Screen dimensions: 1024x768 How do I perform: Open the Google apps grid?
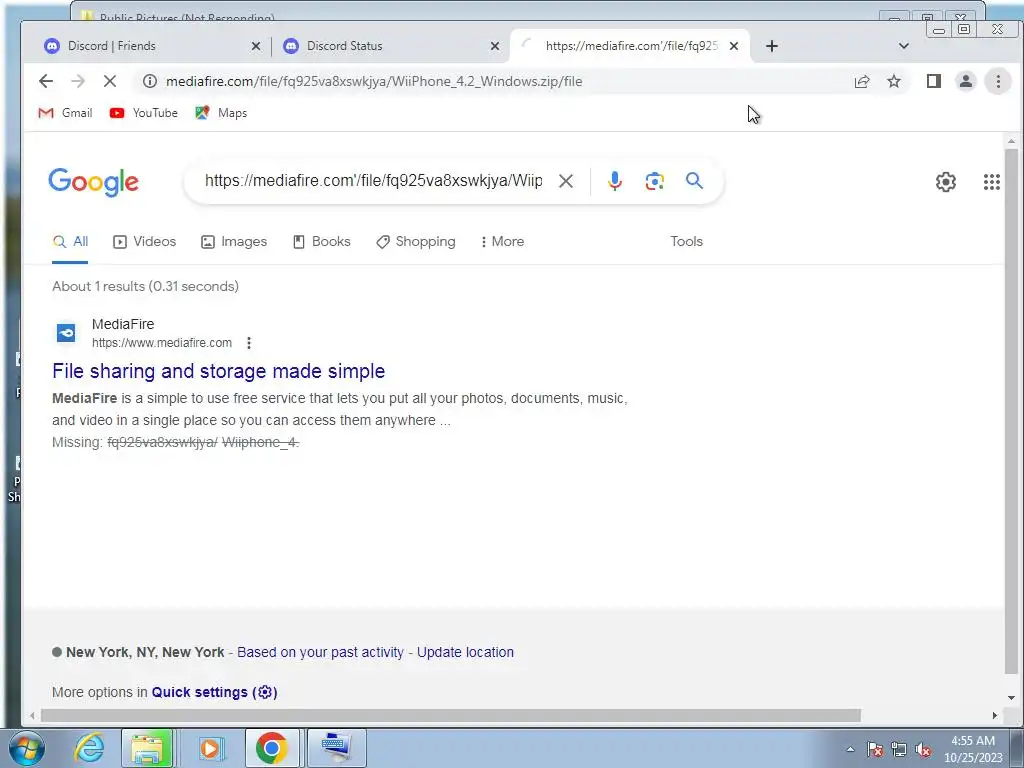point(991,182)
